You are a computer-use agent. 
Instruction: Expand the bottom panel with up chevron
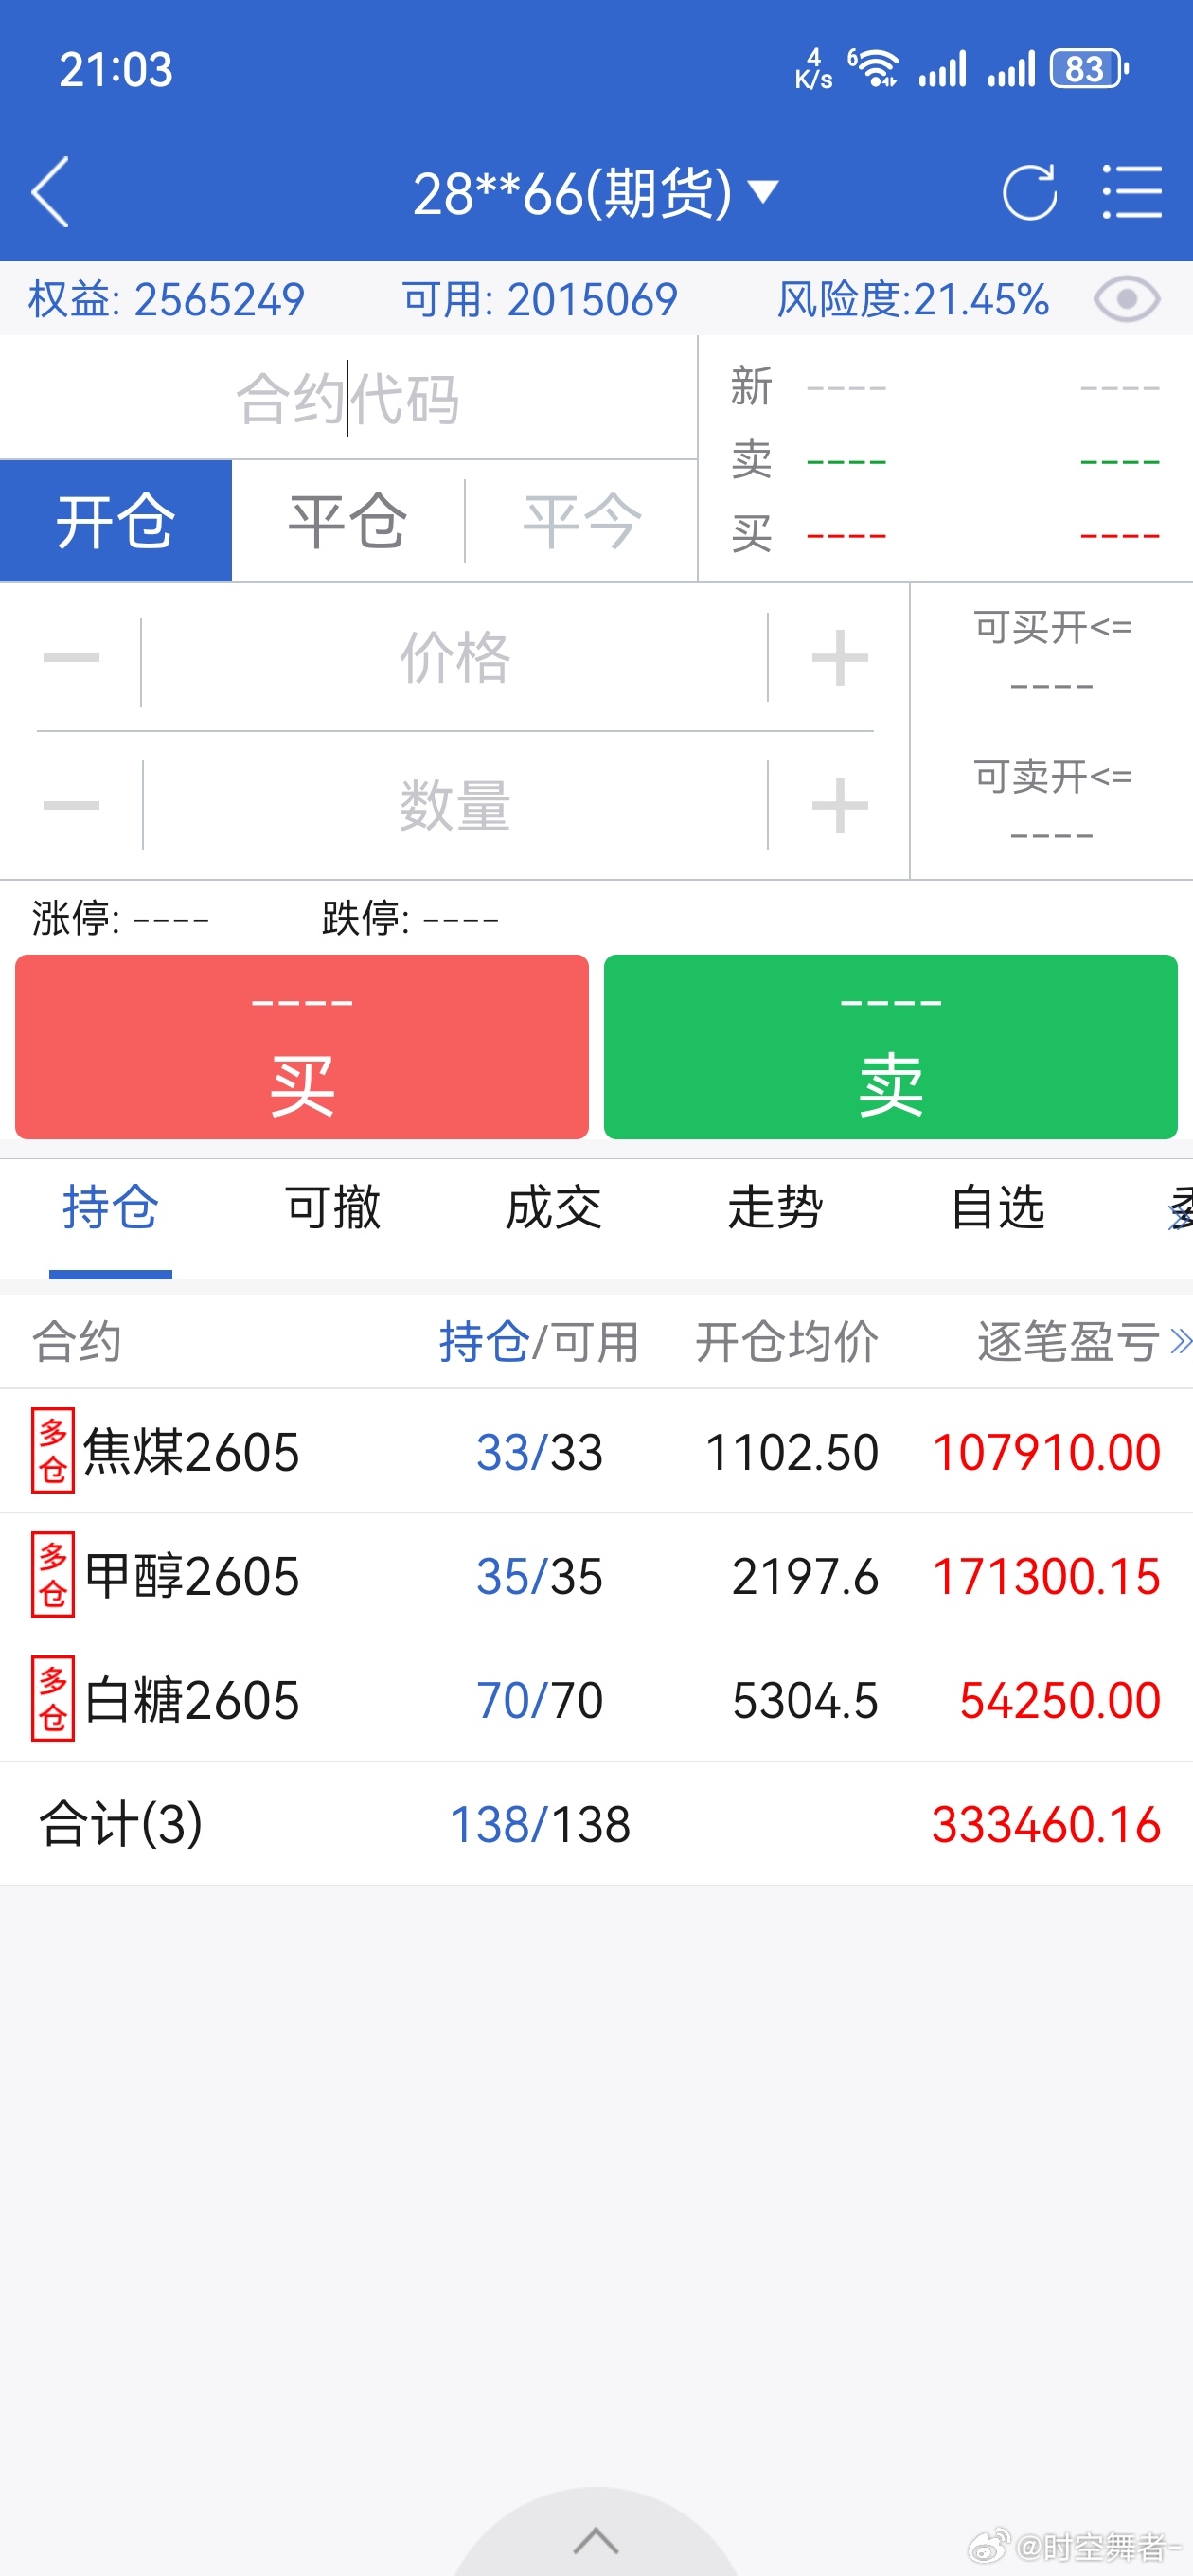(596, 2539)
